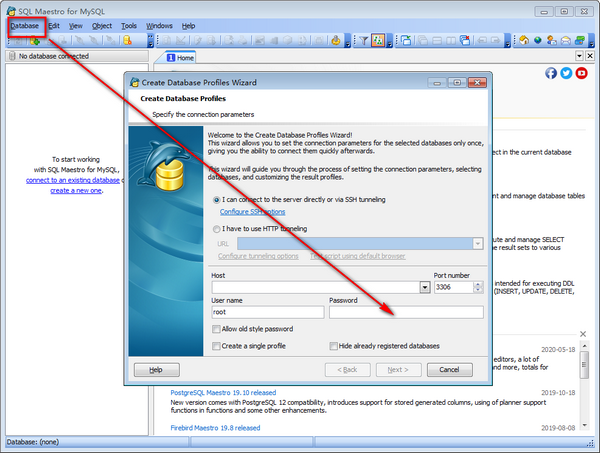
Task: Open the Tools menu
Action: (x=129, y=26)
